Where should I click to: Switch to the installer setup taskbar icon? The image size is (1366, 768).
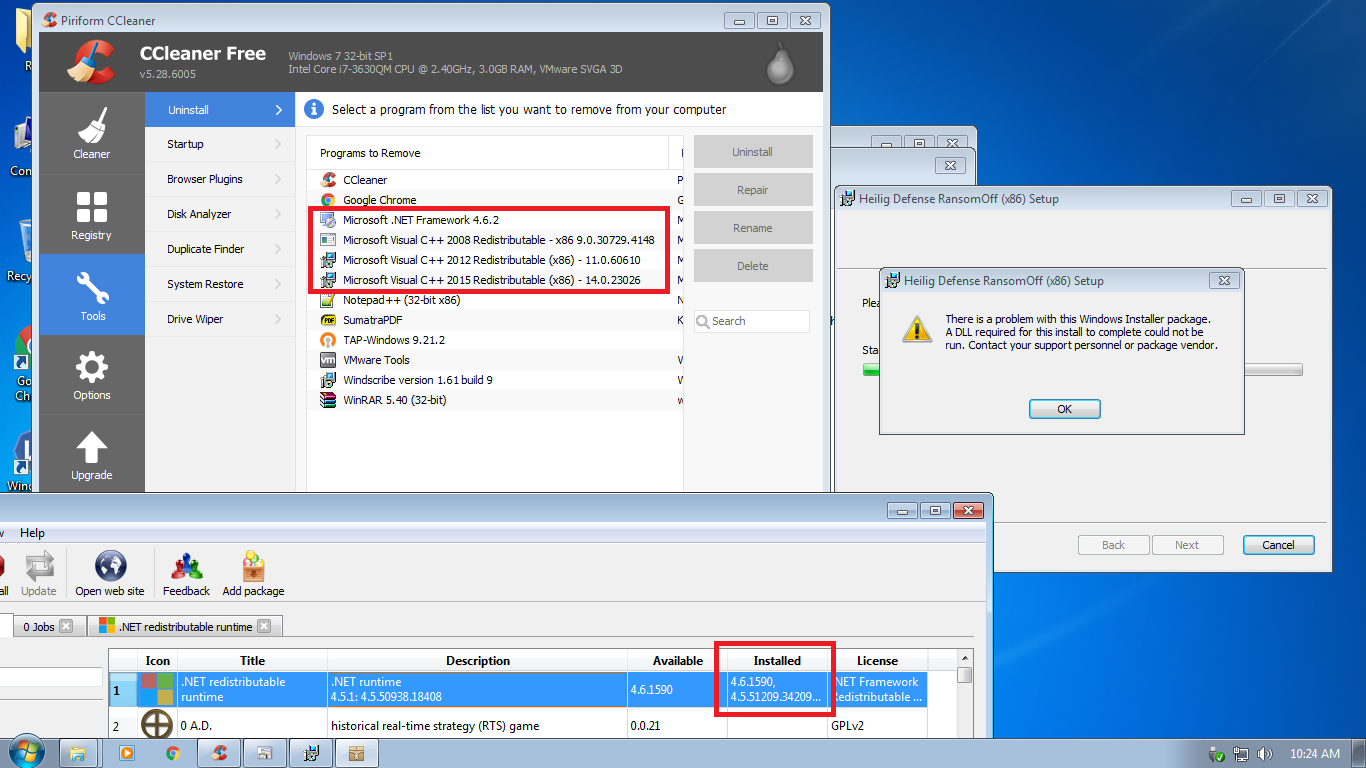(x=312, y=753)
